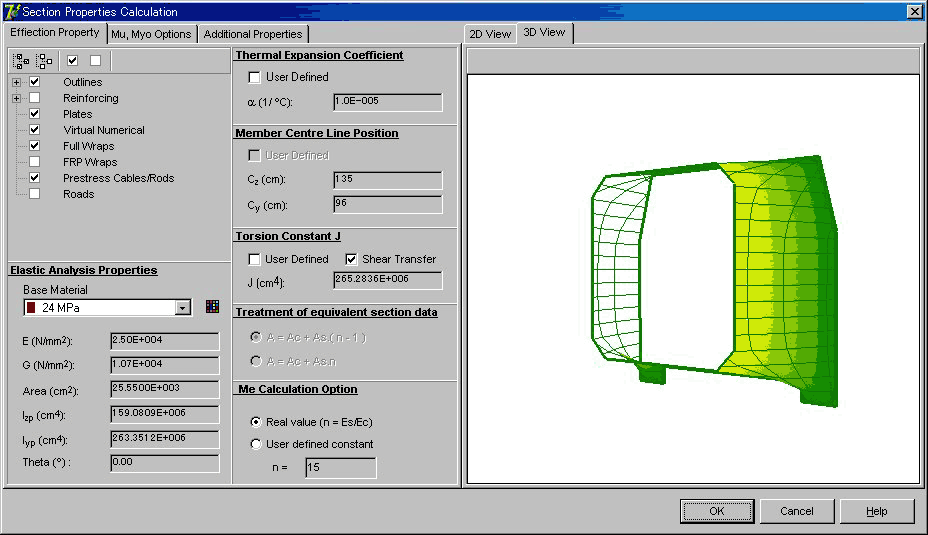
Task: Select the Outlines tree label
Action: [x=82, y=82]
